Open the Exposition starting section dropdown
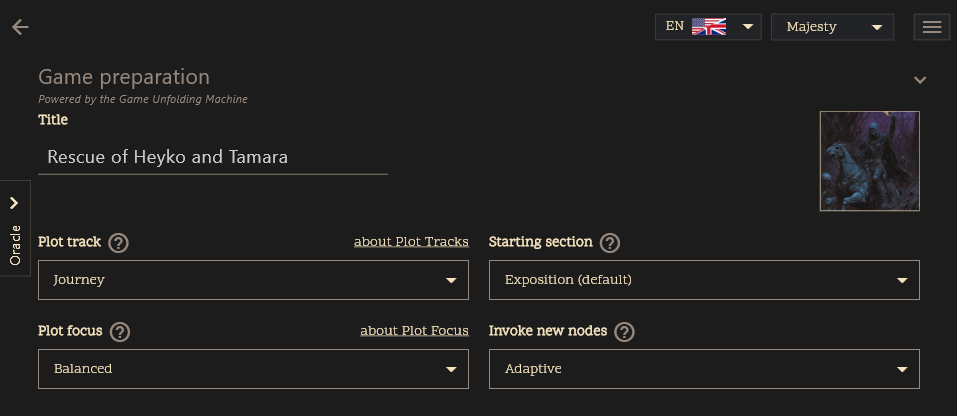The image size is (957, 416). [704, 280]
